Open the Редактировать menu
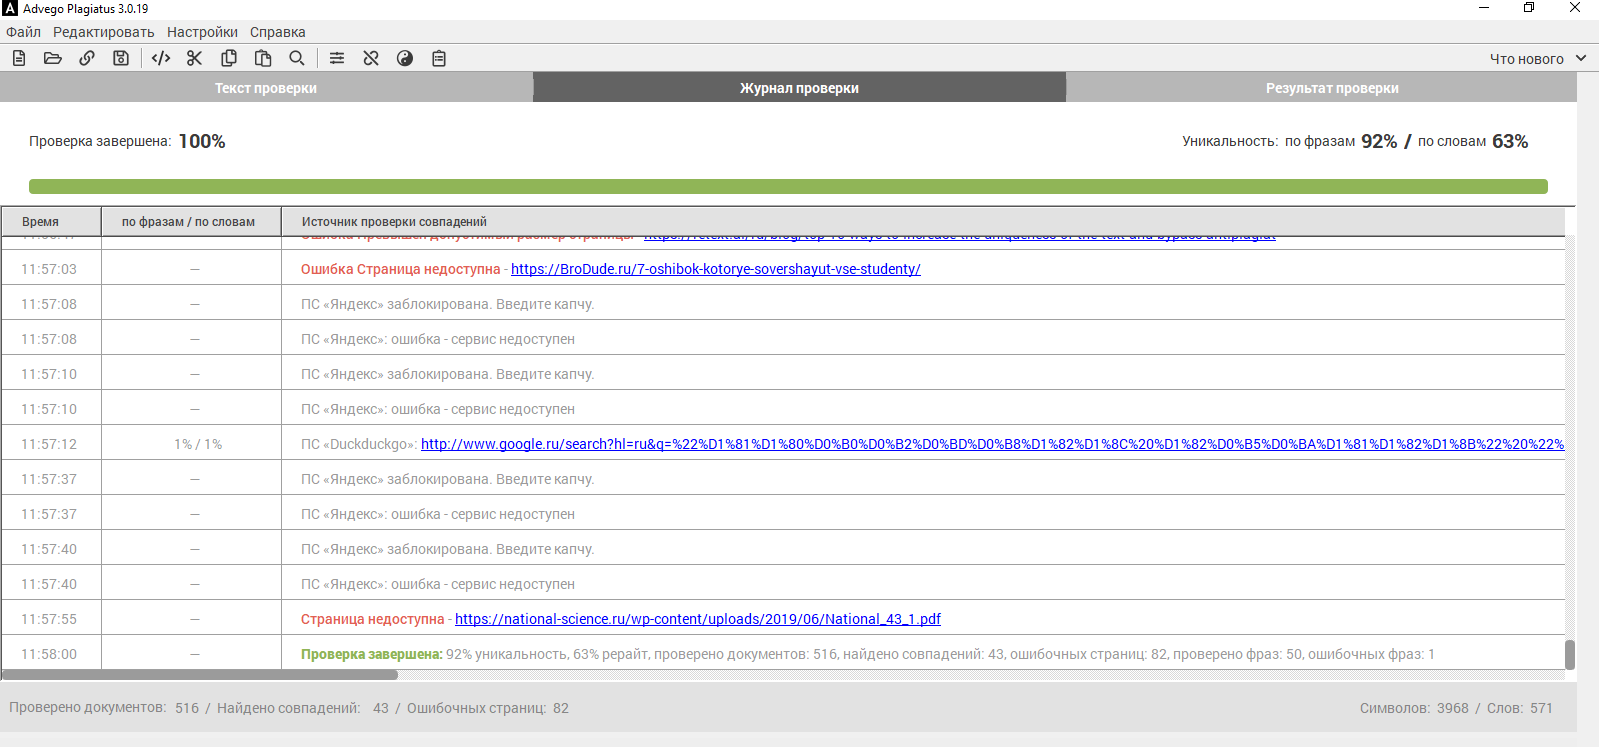The width and height of the screenshot is (1599, 747). pyautogui.click(x=103, y=32)
